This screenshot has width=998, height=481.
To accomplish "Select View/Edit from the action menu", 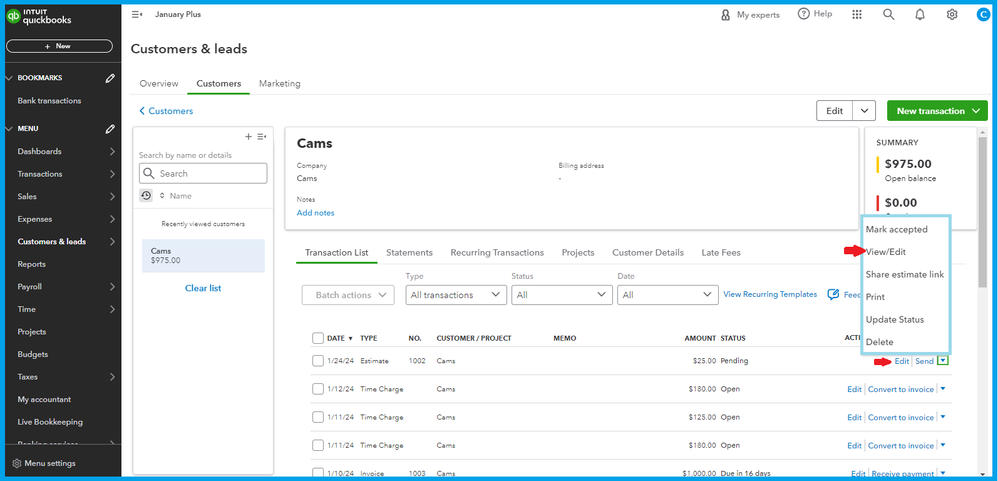I will tap(888, 252).
